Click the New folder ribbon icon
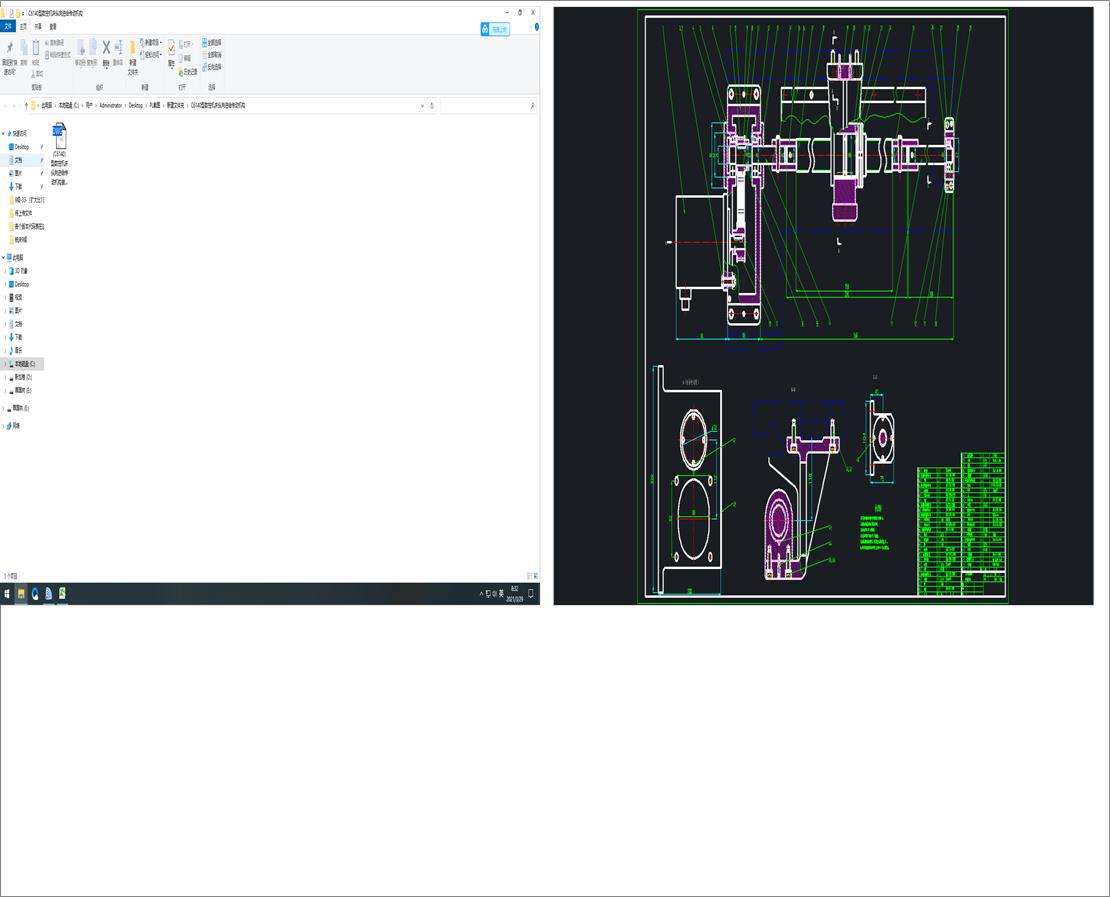 132,49
